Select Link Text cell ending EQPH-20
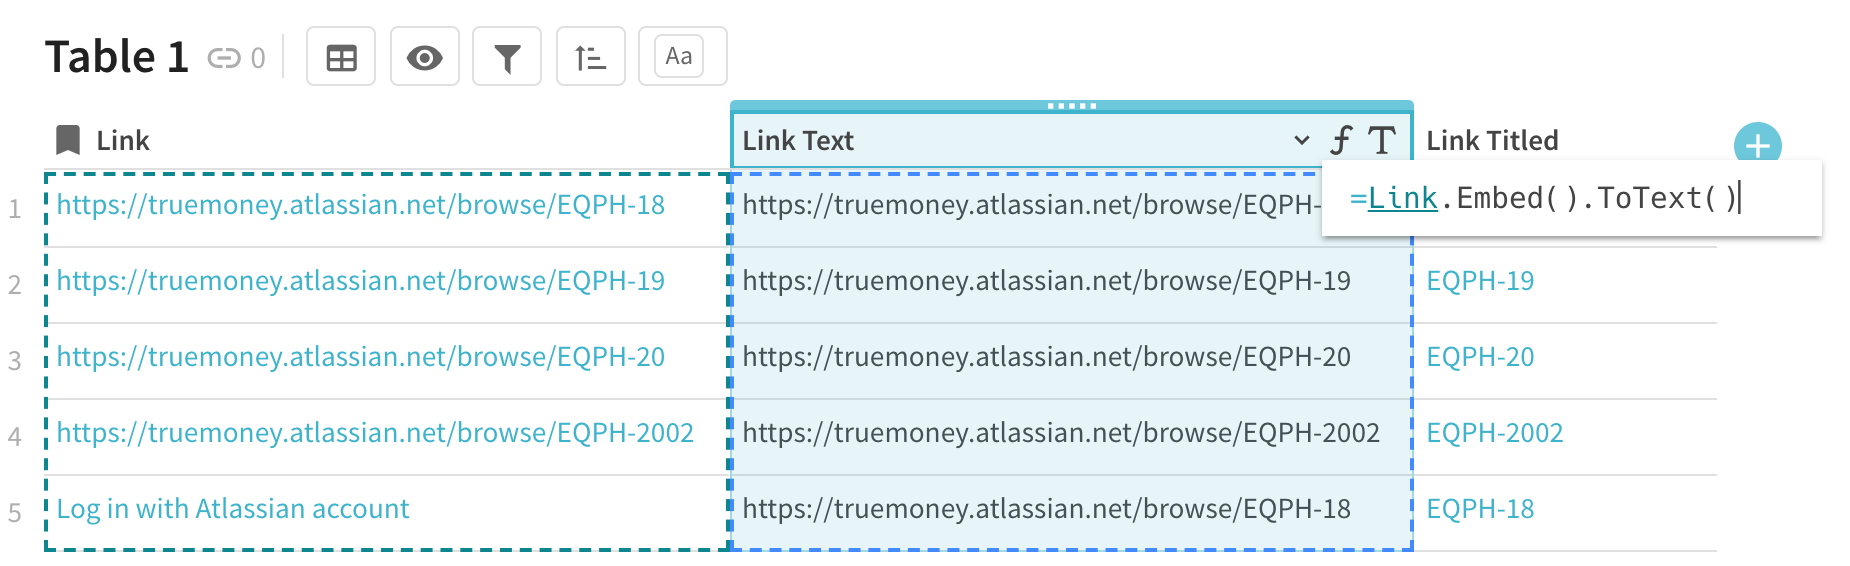 [x=1072, y=361]
